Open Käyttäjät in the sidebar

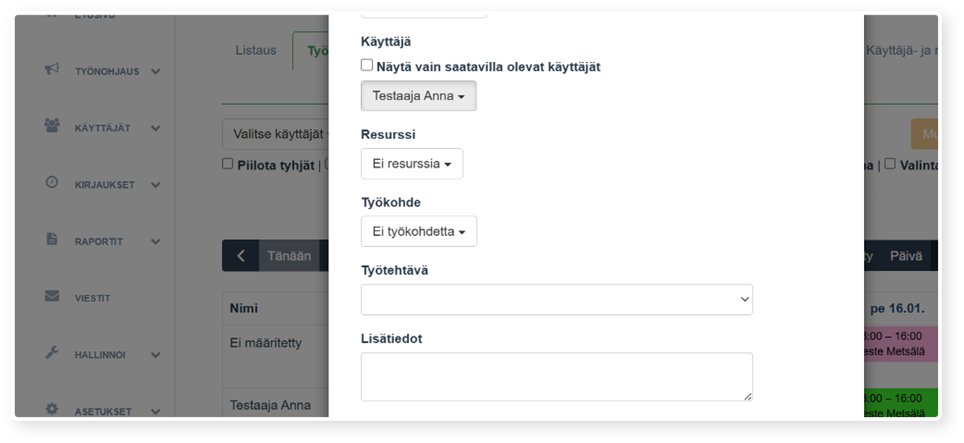point(103,128)
